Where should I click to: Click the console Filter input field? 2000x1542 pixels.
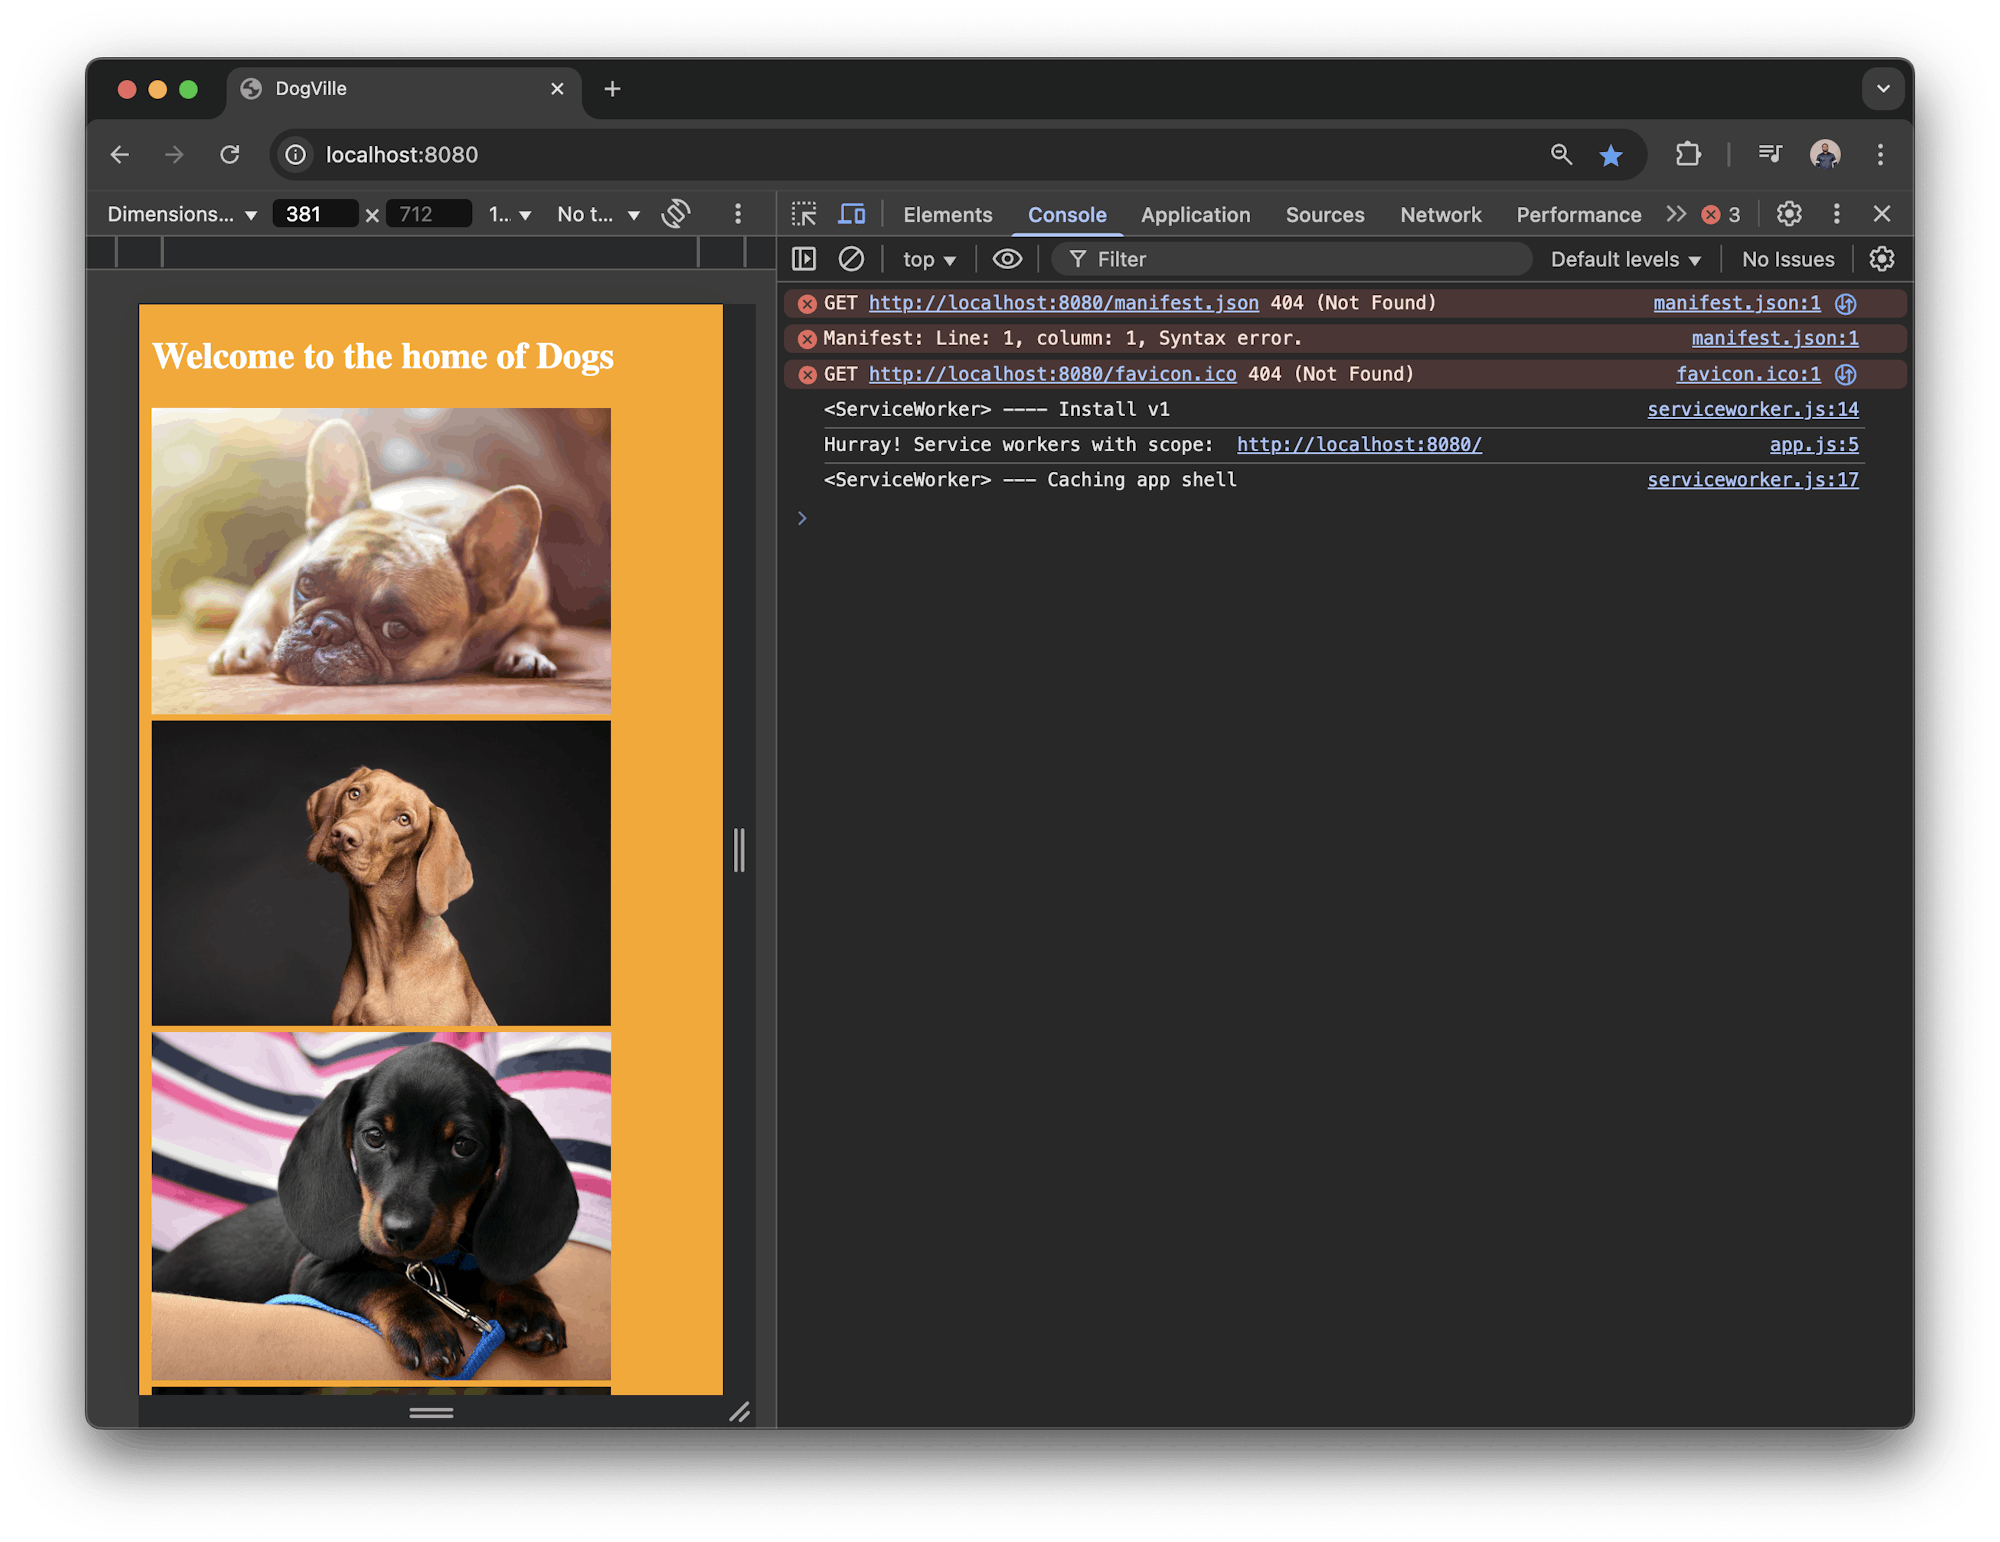1300,259
